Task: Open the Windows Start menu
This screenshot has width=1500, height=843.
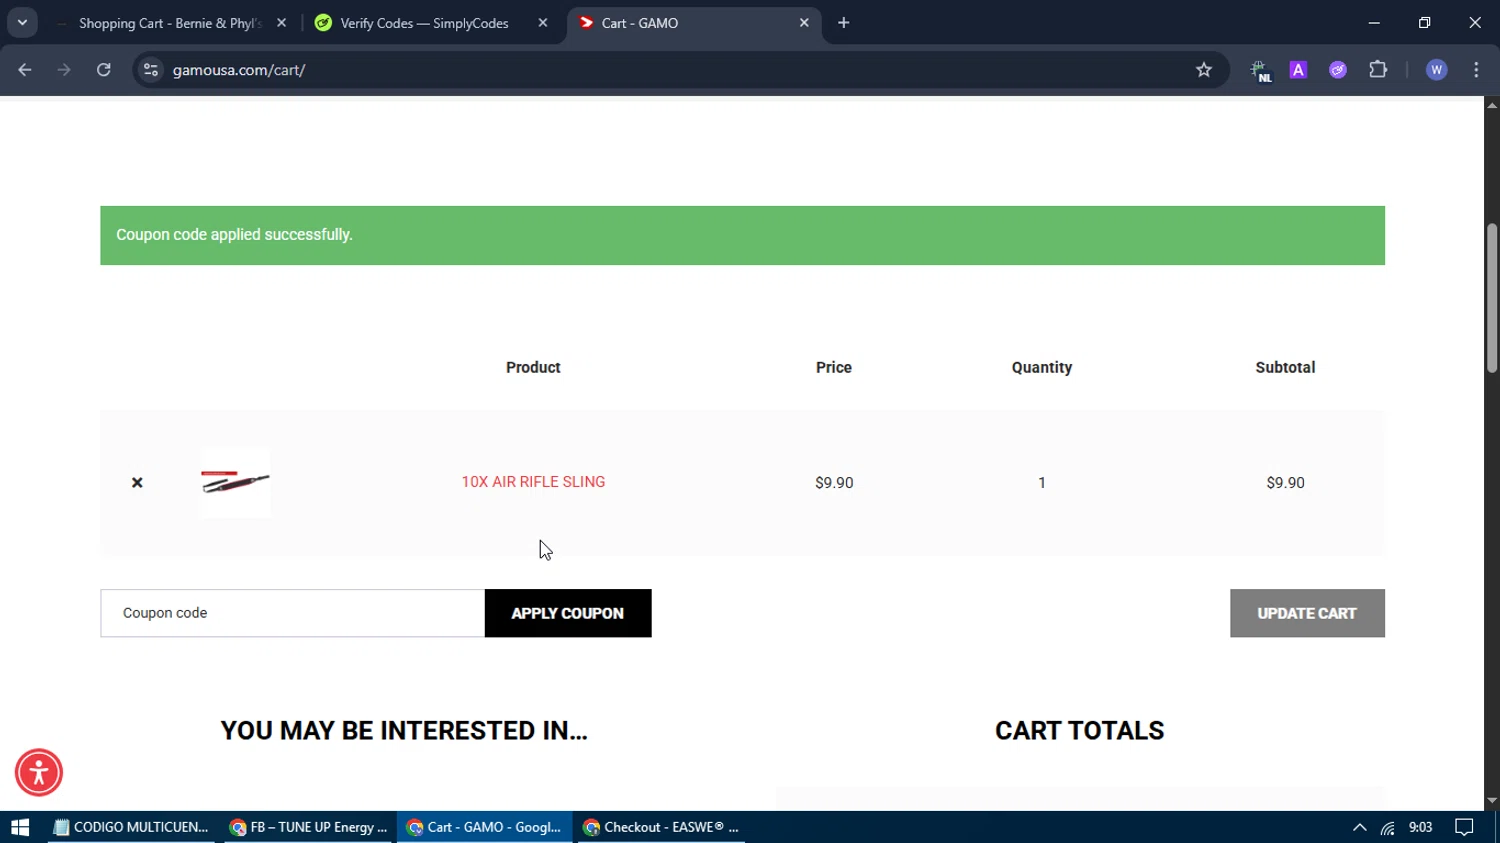Action: [x=20, y=827]
